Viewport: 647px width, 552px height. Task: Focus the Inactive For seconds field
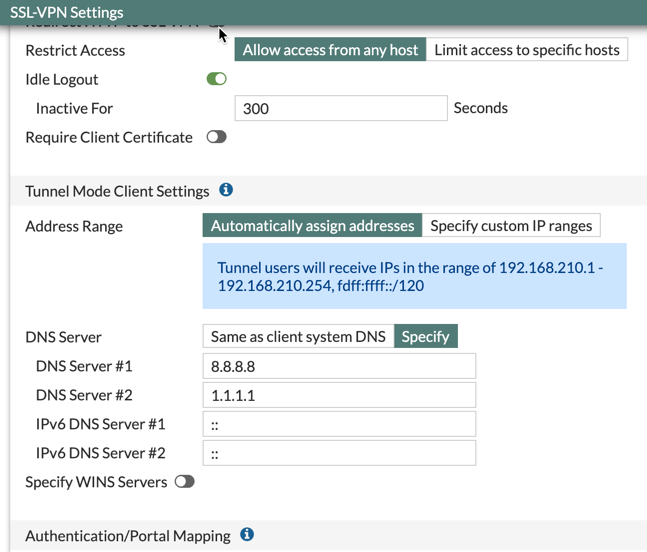point(341,108)
